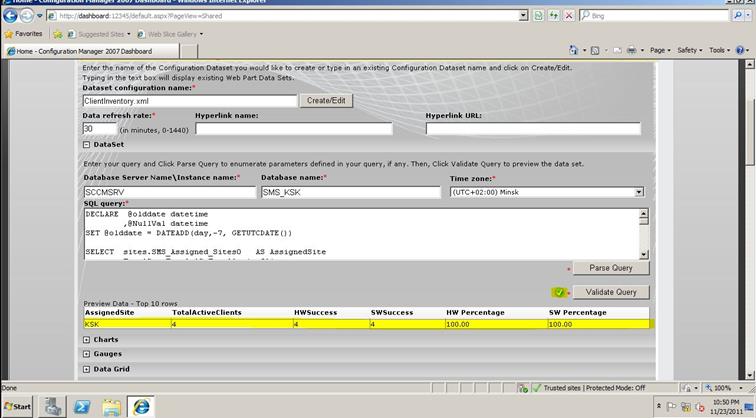Click the SW Percentage value 100.00
756x418 pixels.
pyautogui.click(x=561, y=324)
